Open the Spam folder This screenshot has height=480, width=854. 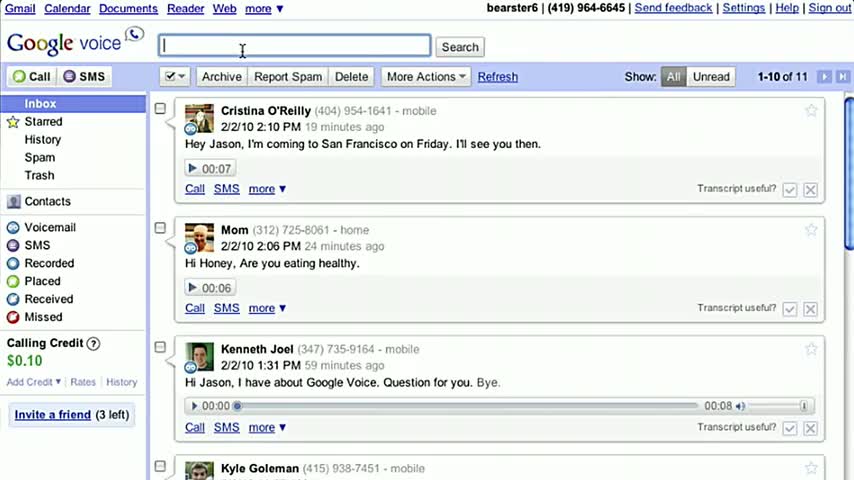click(x=40, y=157)
